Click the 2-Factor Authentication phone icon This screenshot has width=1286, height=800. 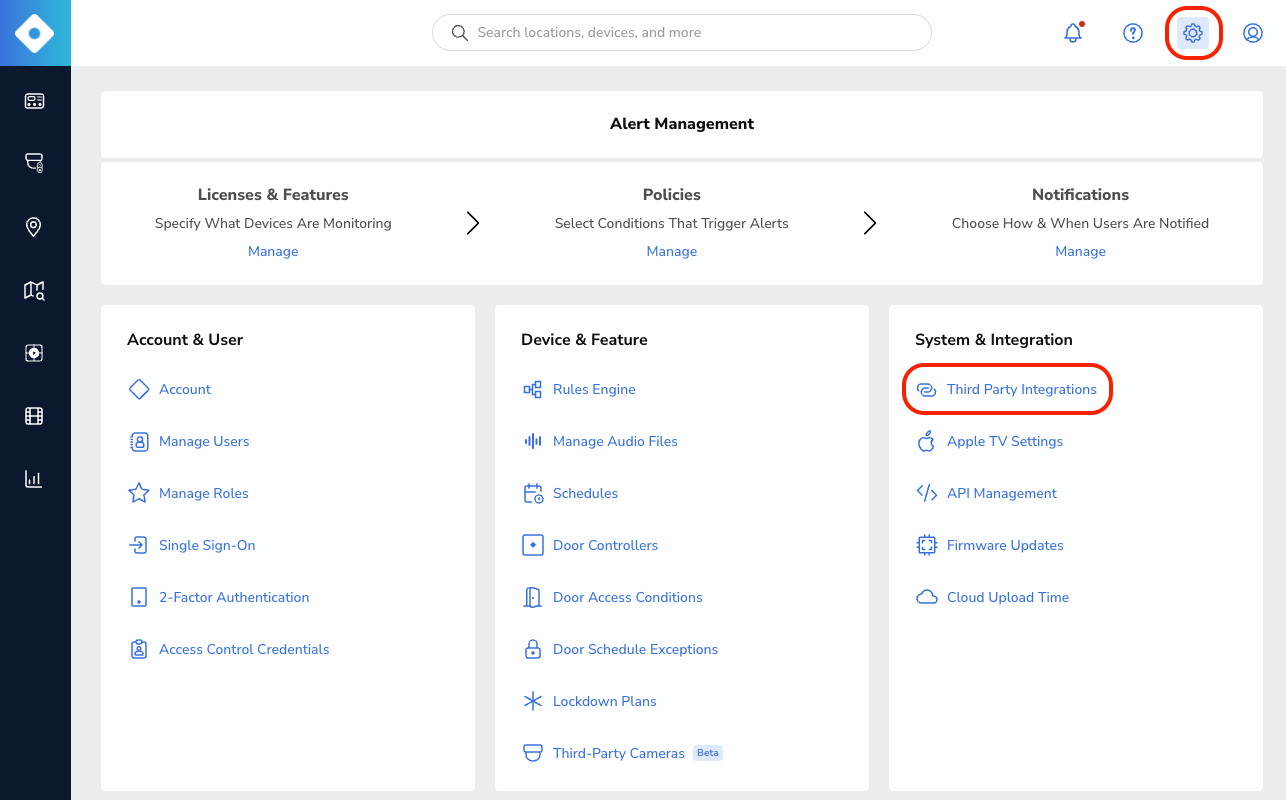coord(139,597)
